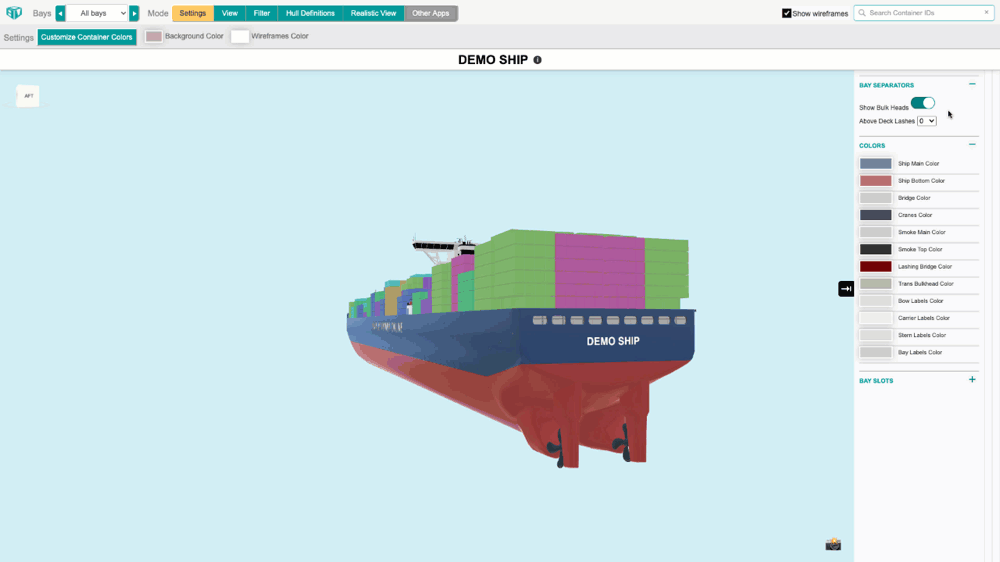Screen dimensions: 1000x562
Task: Toggle Show Bulk Heads switch
Action: pos(922,103)
